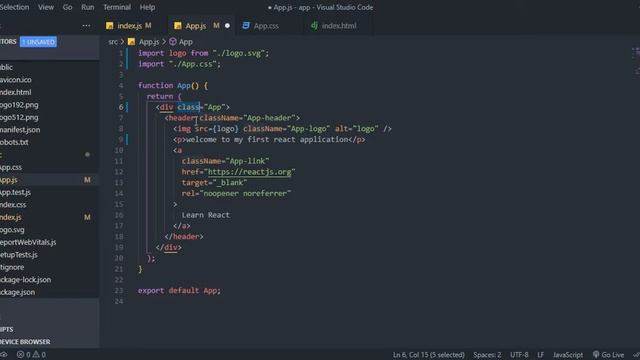Open logo.svg in the explorer
640x360 pixels.
[12, 230]
